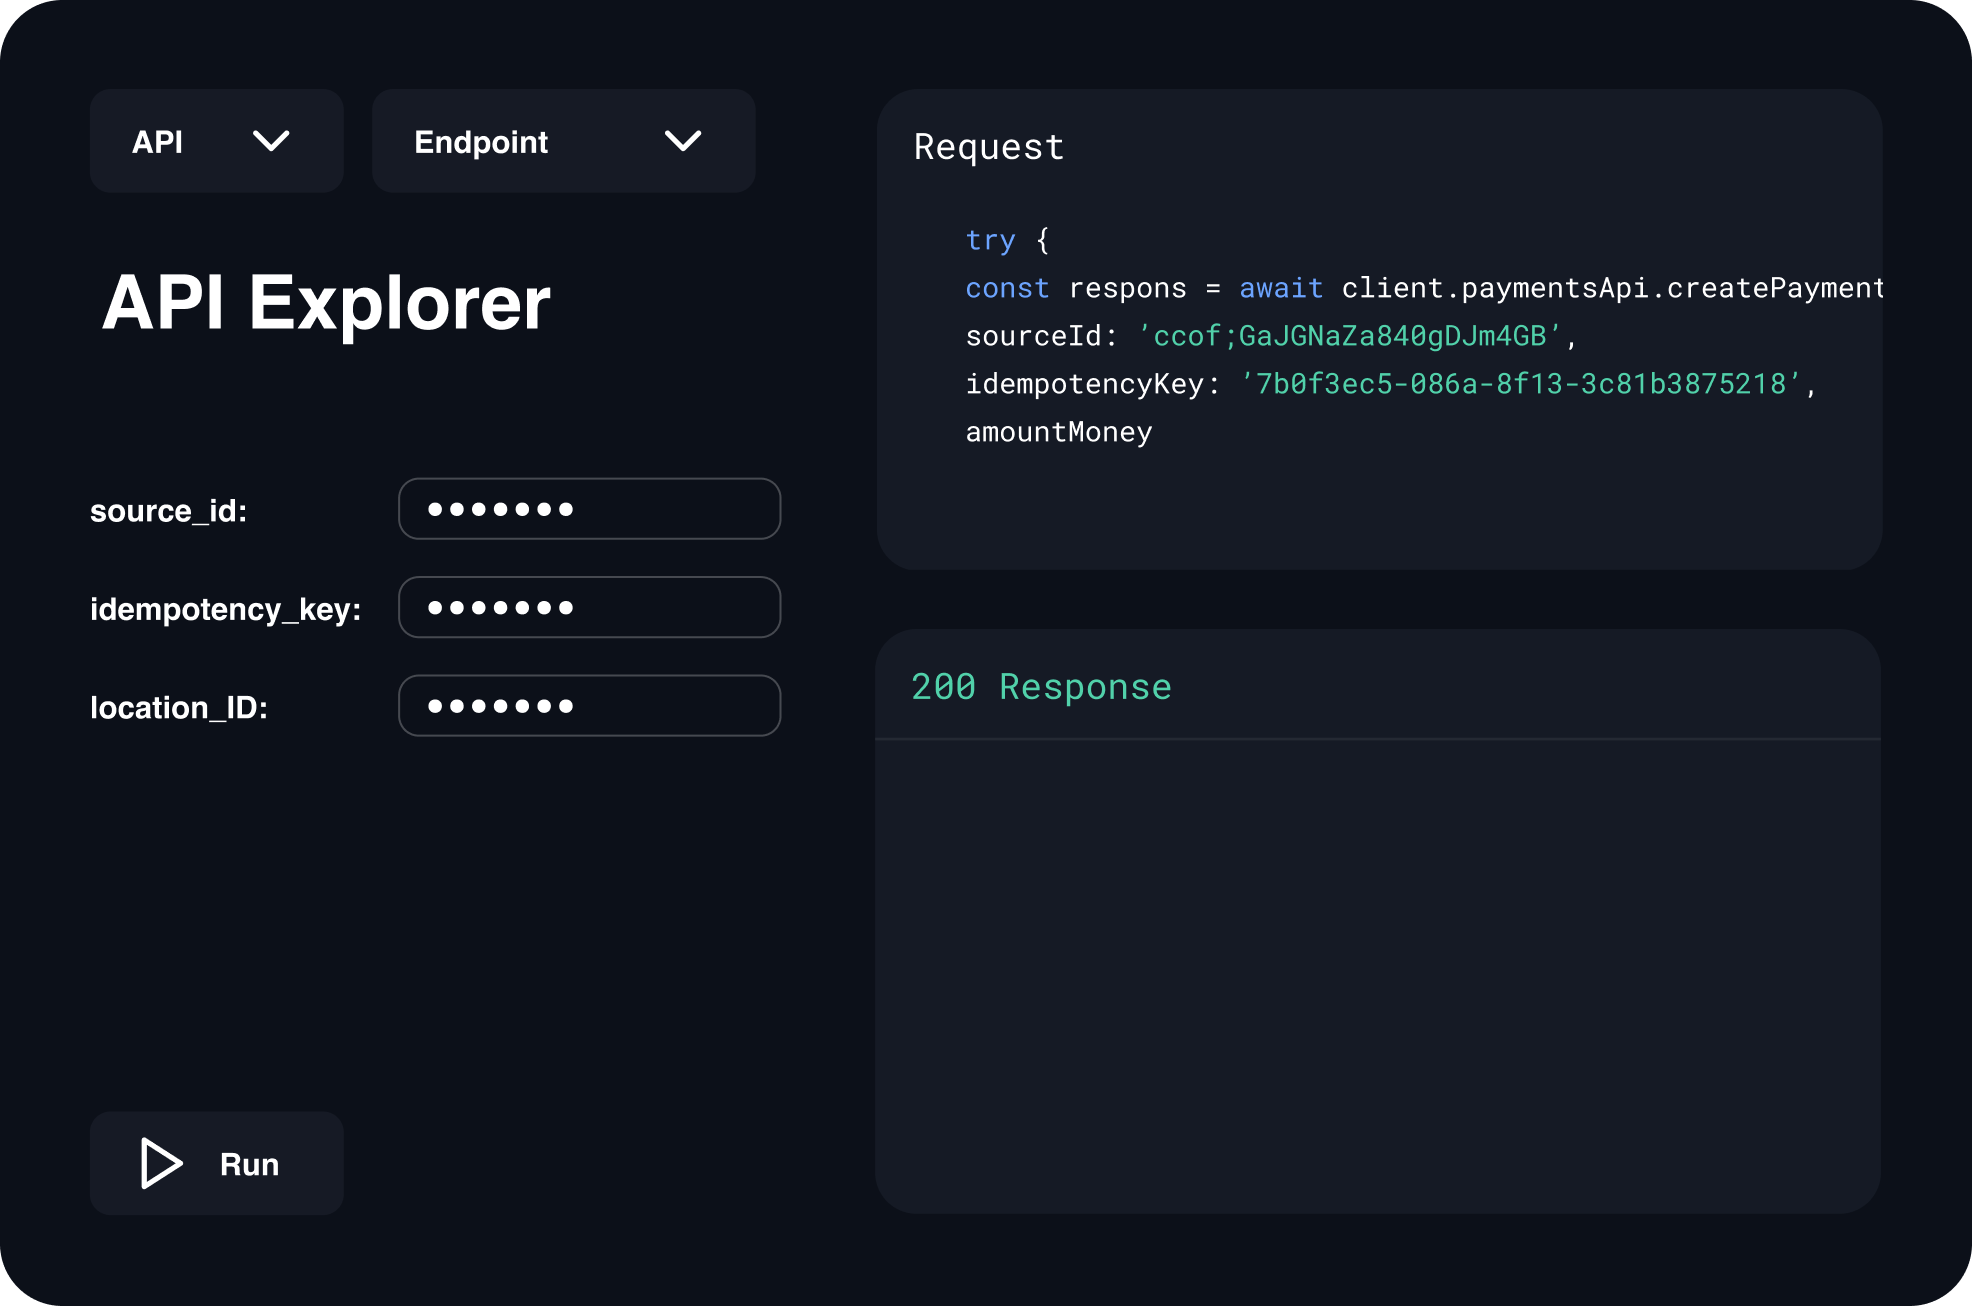
Task: Click inside the idempotency_key input field
Action: 589,607
